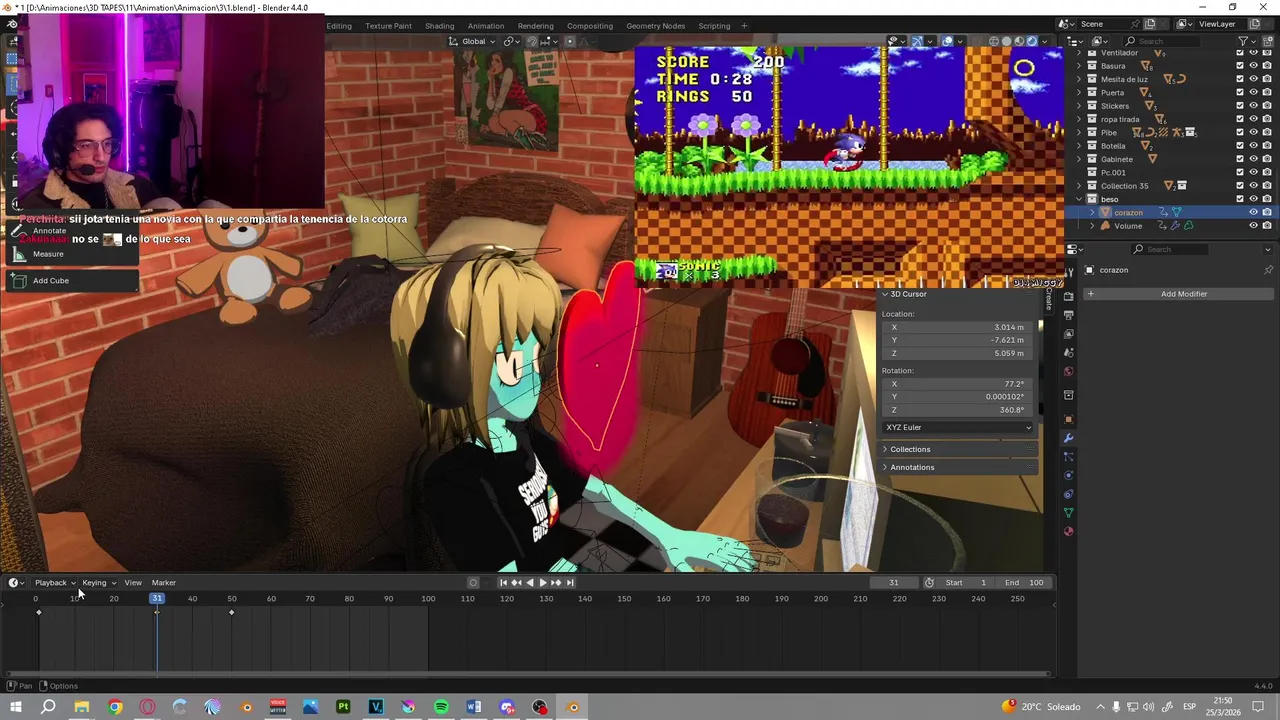Open the outliner filter dropdown
Image resolution: width=1280 pixels, height=720 pixels.
(1246, 41)
